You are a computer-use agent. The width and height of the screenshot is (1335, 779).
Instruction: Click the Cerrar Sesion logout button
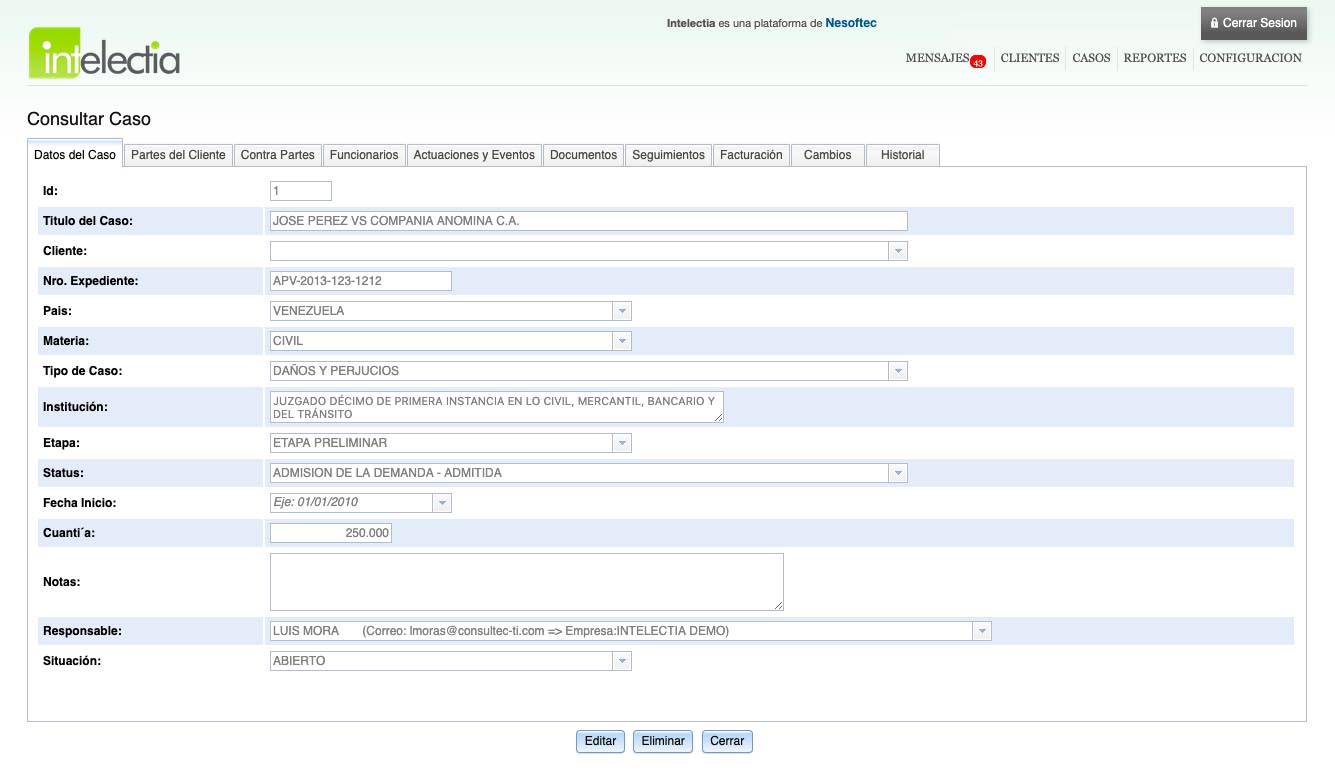tap(1253, 23)
